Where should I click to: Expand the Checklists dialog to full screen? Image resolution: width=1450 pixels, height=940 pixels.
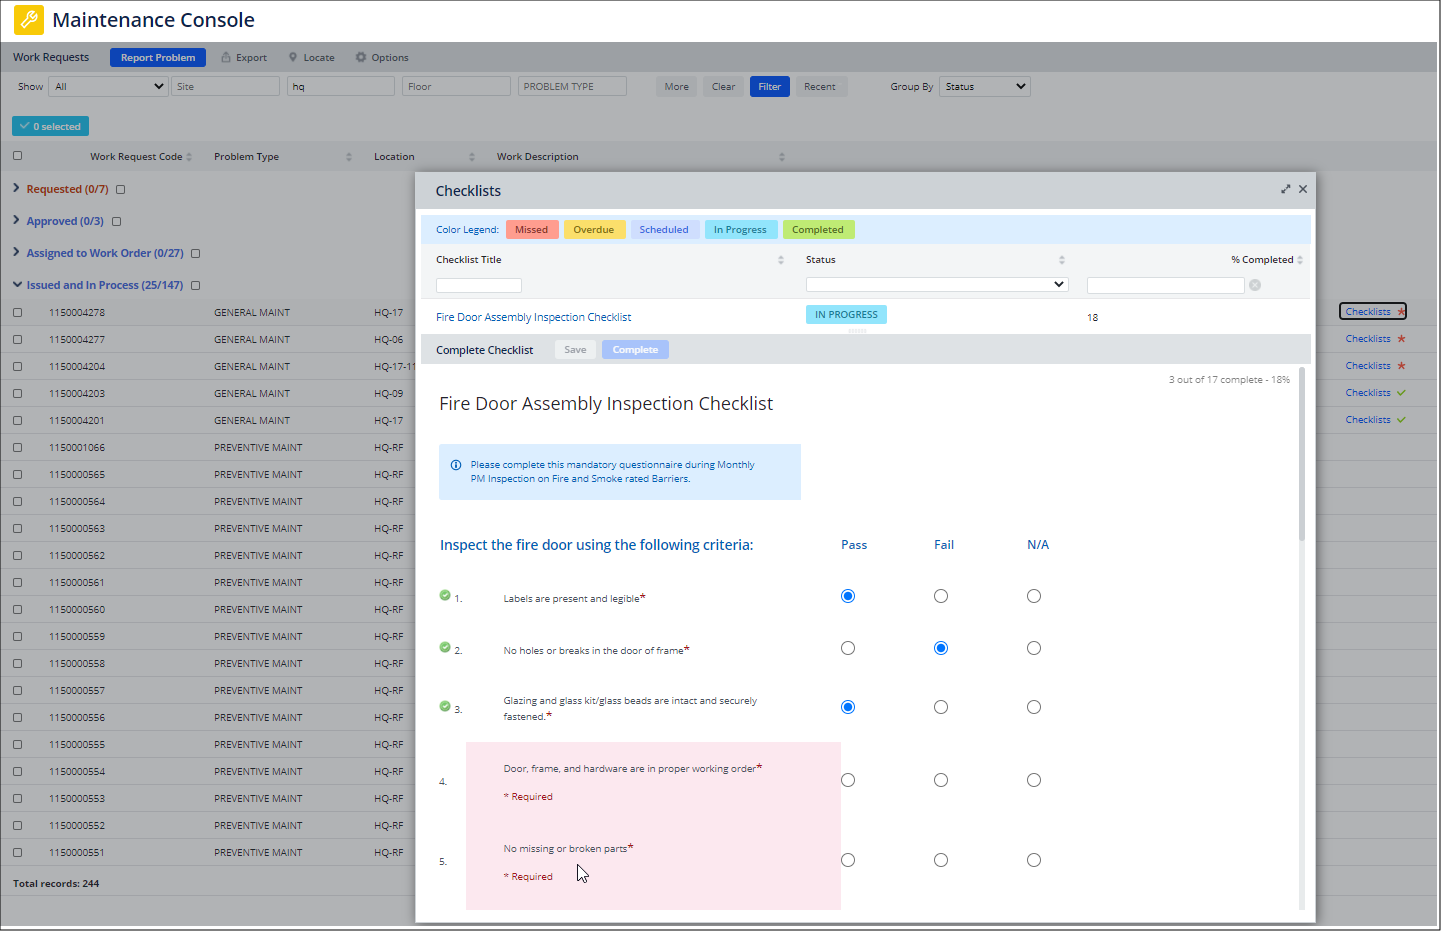coord(1285,188)
